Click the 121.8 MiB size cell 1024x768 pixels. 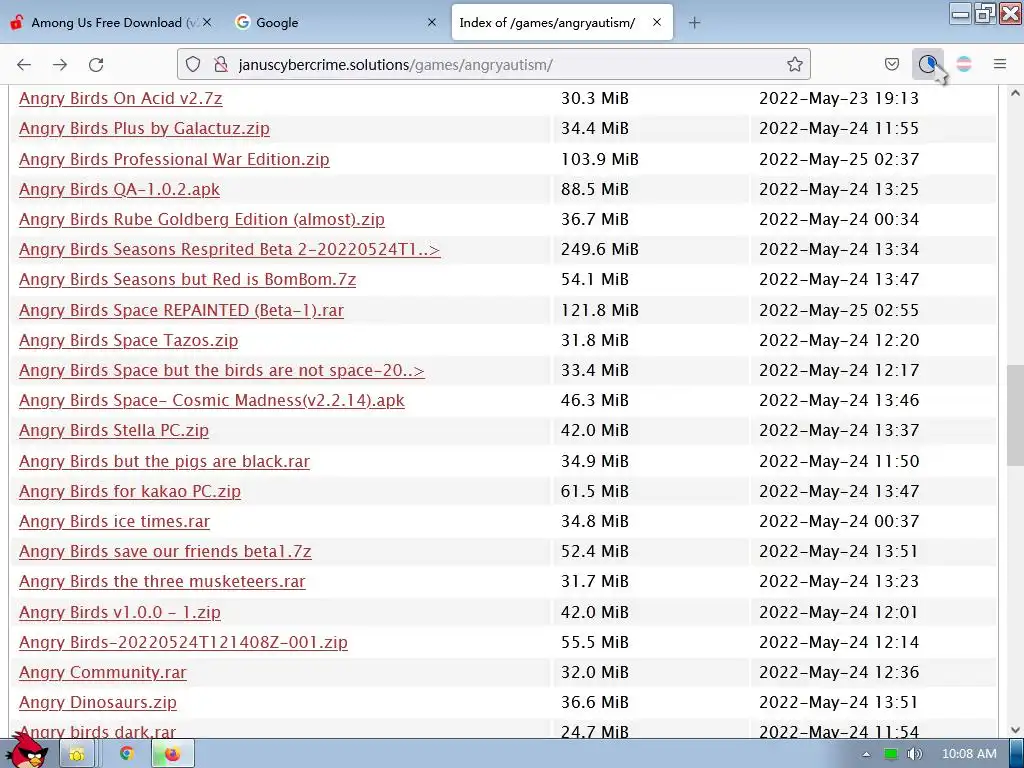[x=600, y=310]
